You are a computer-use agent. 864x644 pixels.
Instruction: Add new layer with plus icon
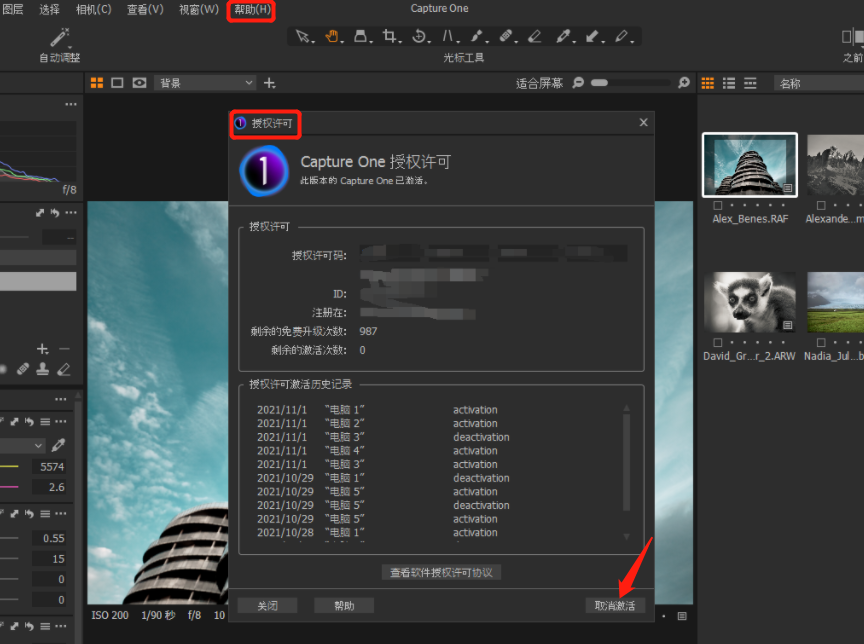269,83
